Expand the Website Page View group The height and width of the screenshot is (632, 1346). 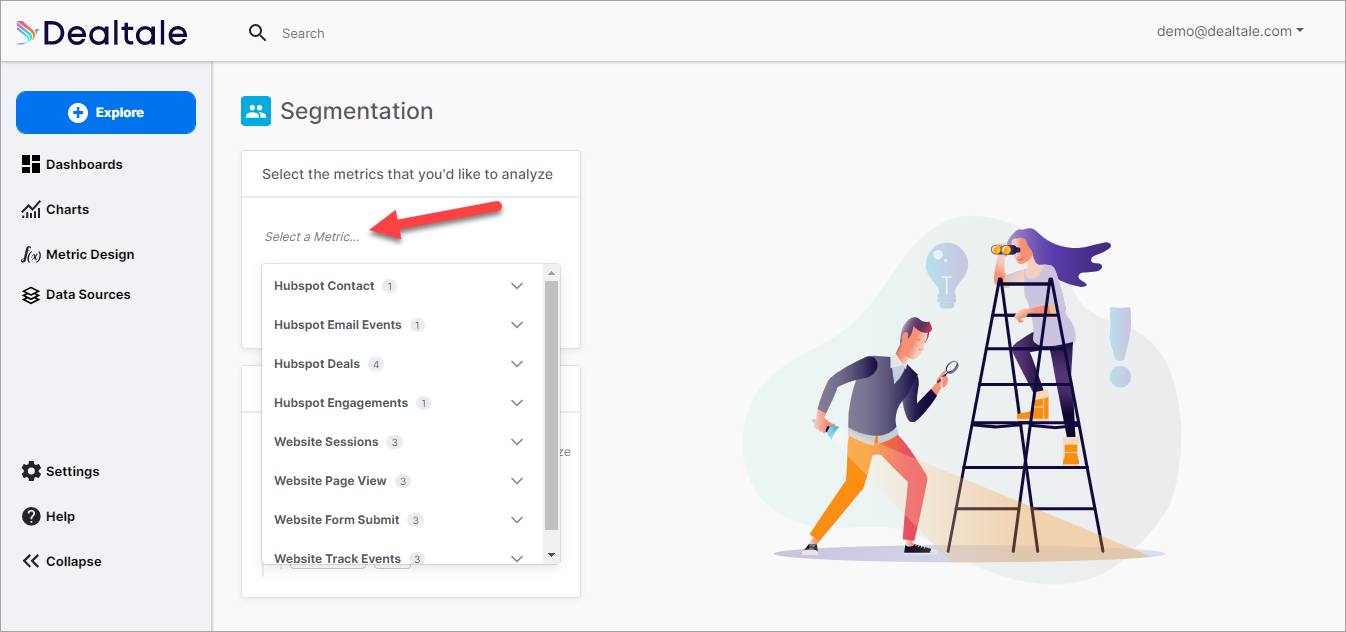click(517, 481)
